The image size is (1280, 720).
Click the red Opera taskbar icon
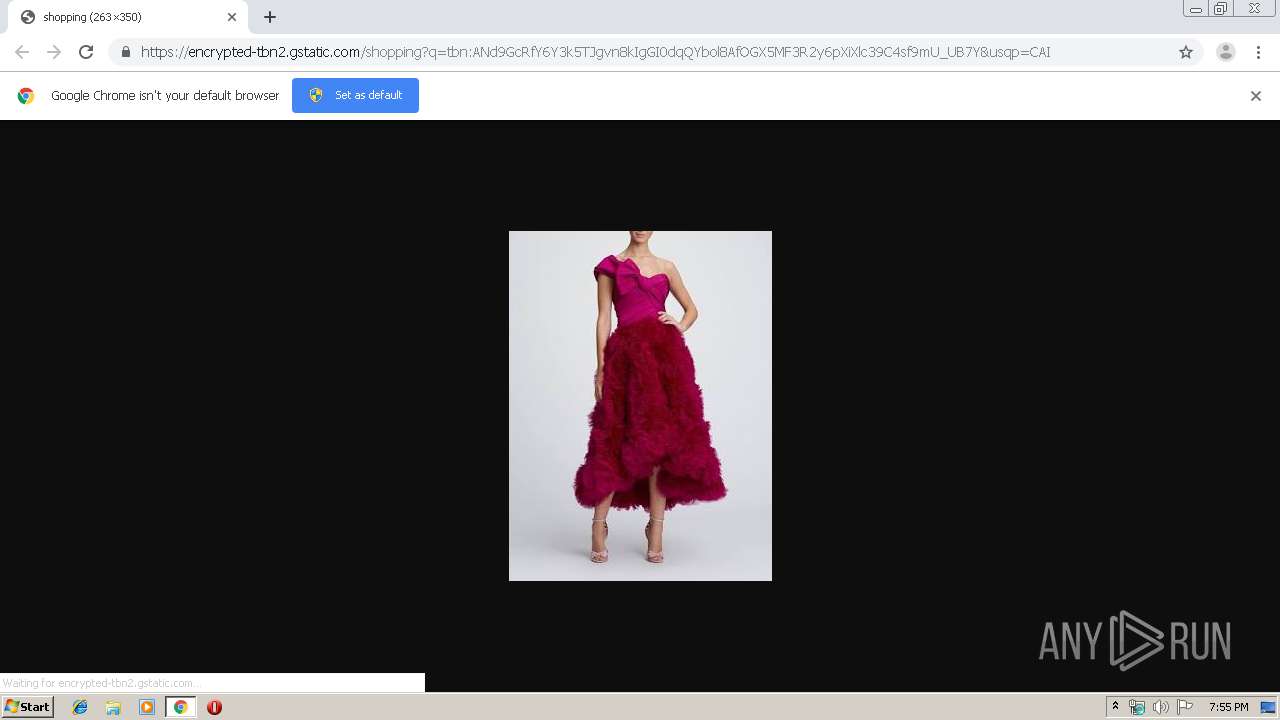[x=214, y=707]
